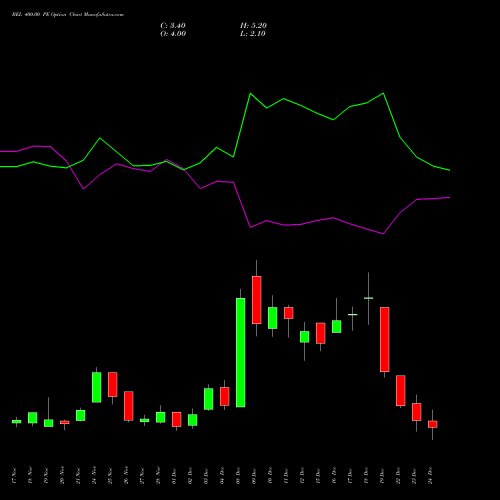Select the 24 Dec date label
This screenshot has width=500, height=500.
(x=430, y=476)
